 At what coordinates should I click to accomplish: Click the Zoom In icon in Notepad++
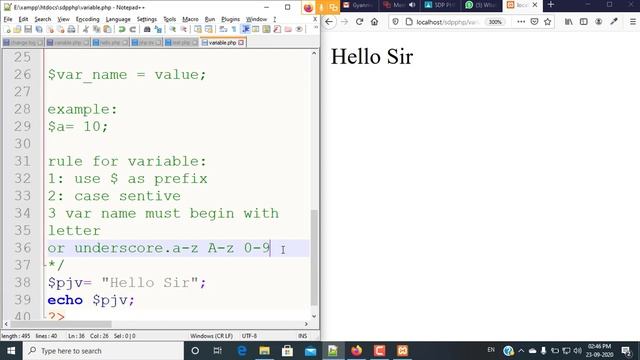click(x=173, y=29)
